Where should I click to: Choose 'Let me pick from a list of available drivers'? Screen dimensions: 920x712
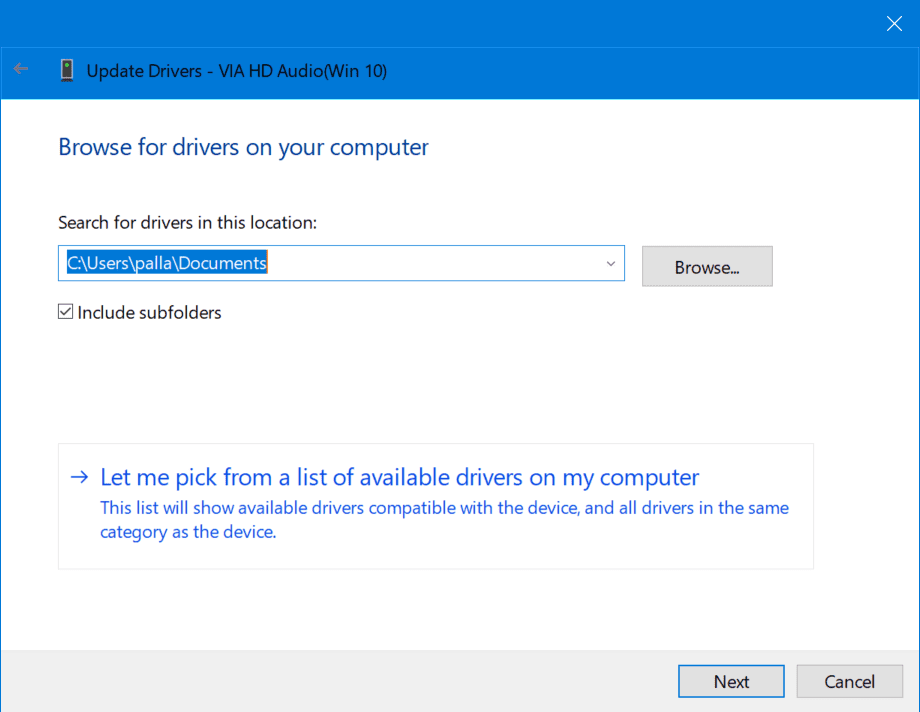click(399, 477)
